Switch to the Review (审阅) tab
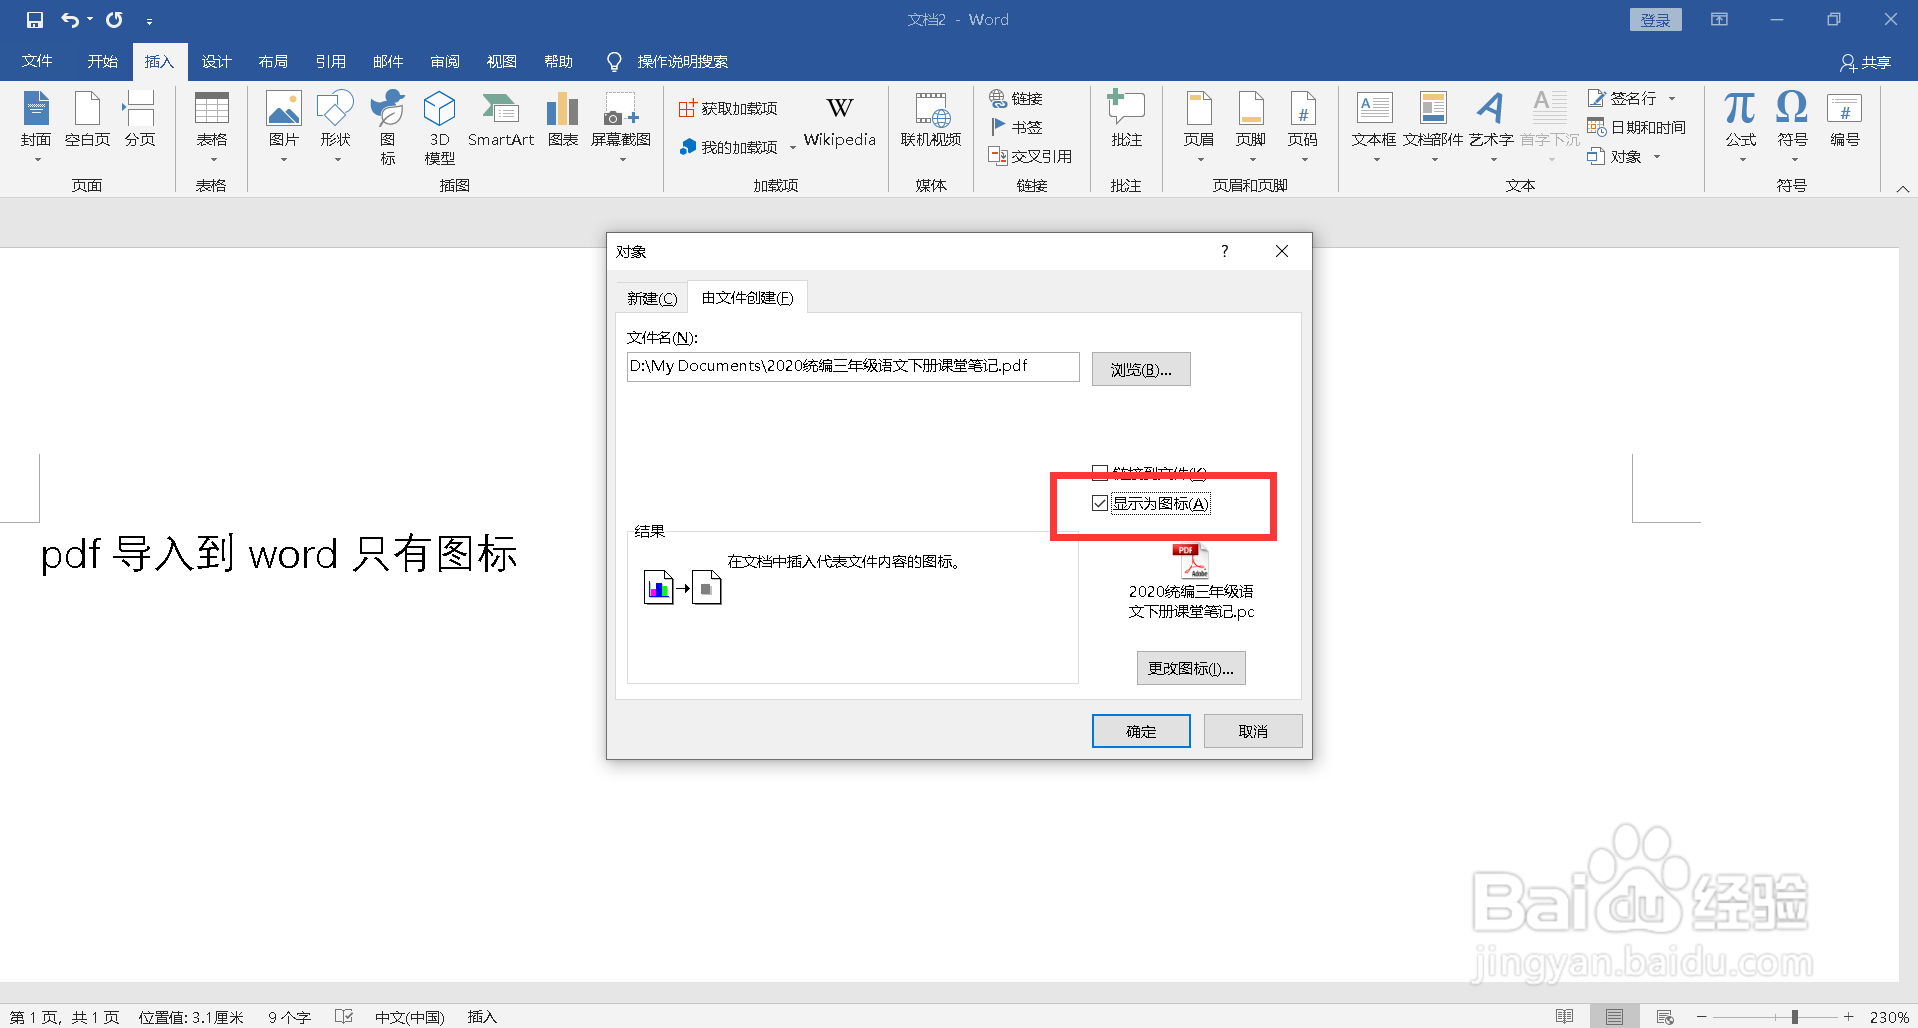 pos(445,62)
